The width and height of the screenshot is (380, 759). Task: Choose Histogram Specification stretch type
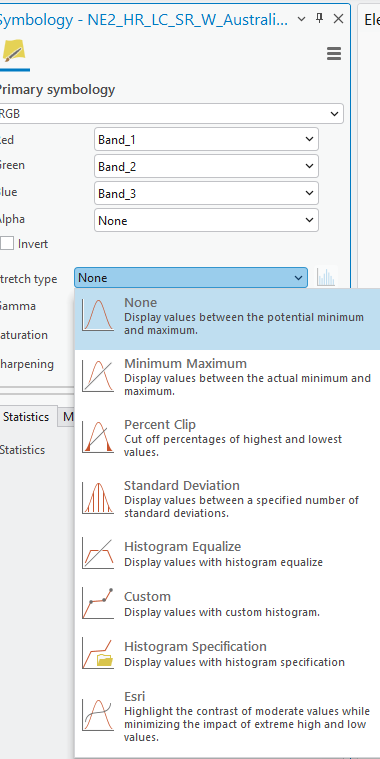[x=228, y=653]
